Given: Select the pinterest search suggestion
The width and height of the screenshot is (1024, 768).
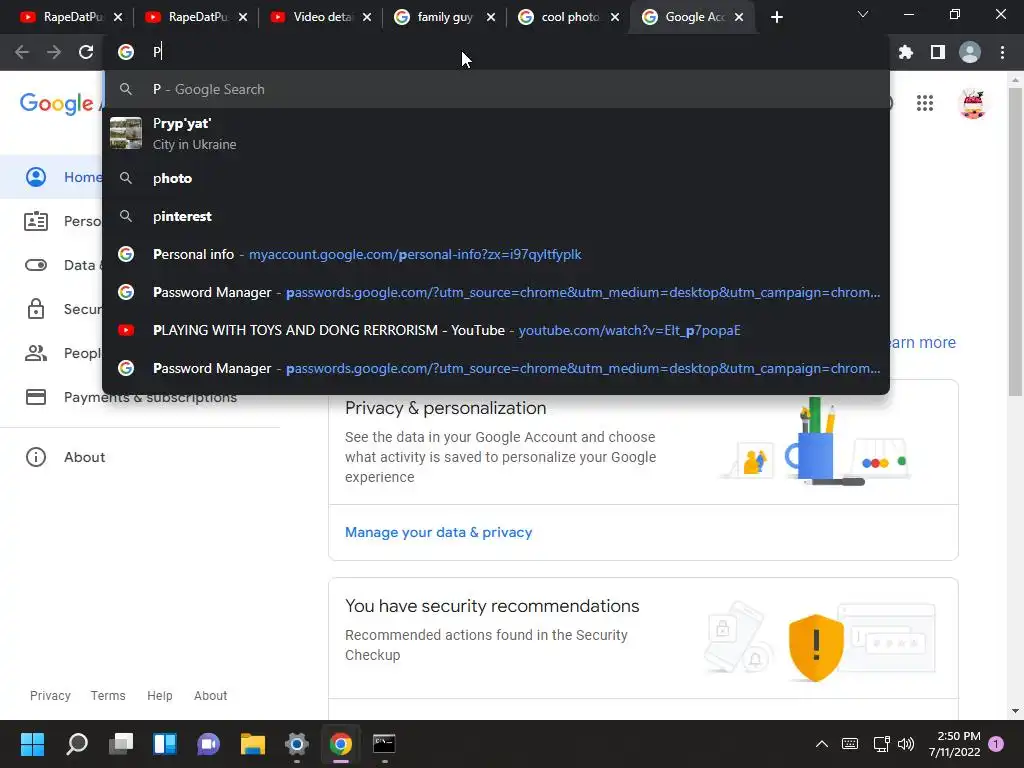Looking at the screenshot, I should click(496, 216).
